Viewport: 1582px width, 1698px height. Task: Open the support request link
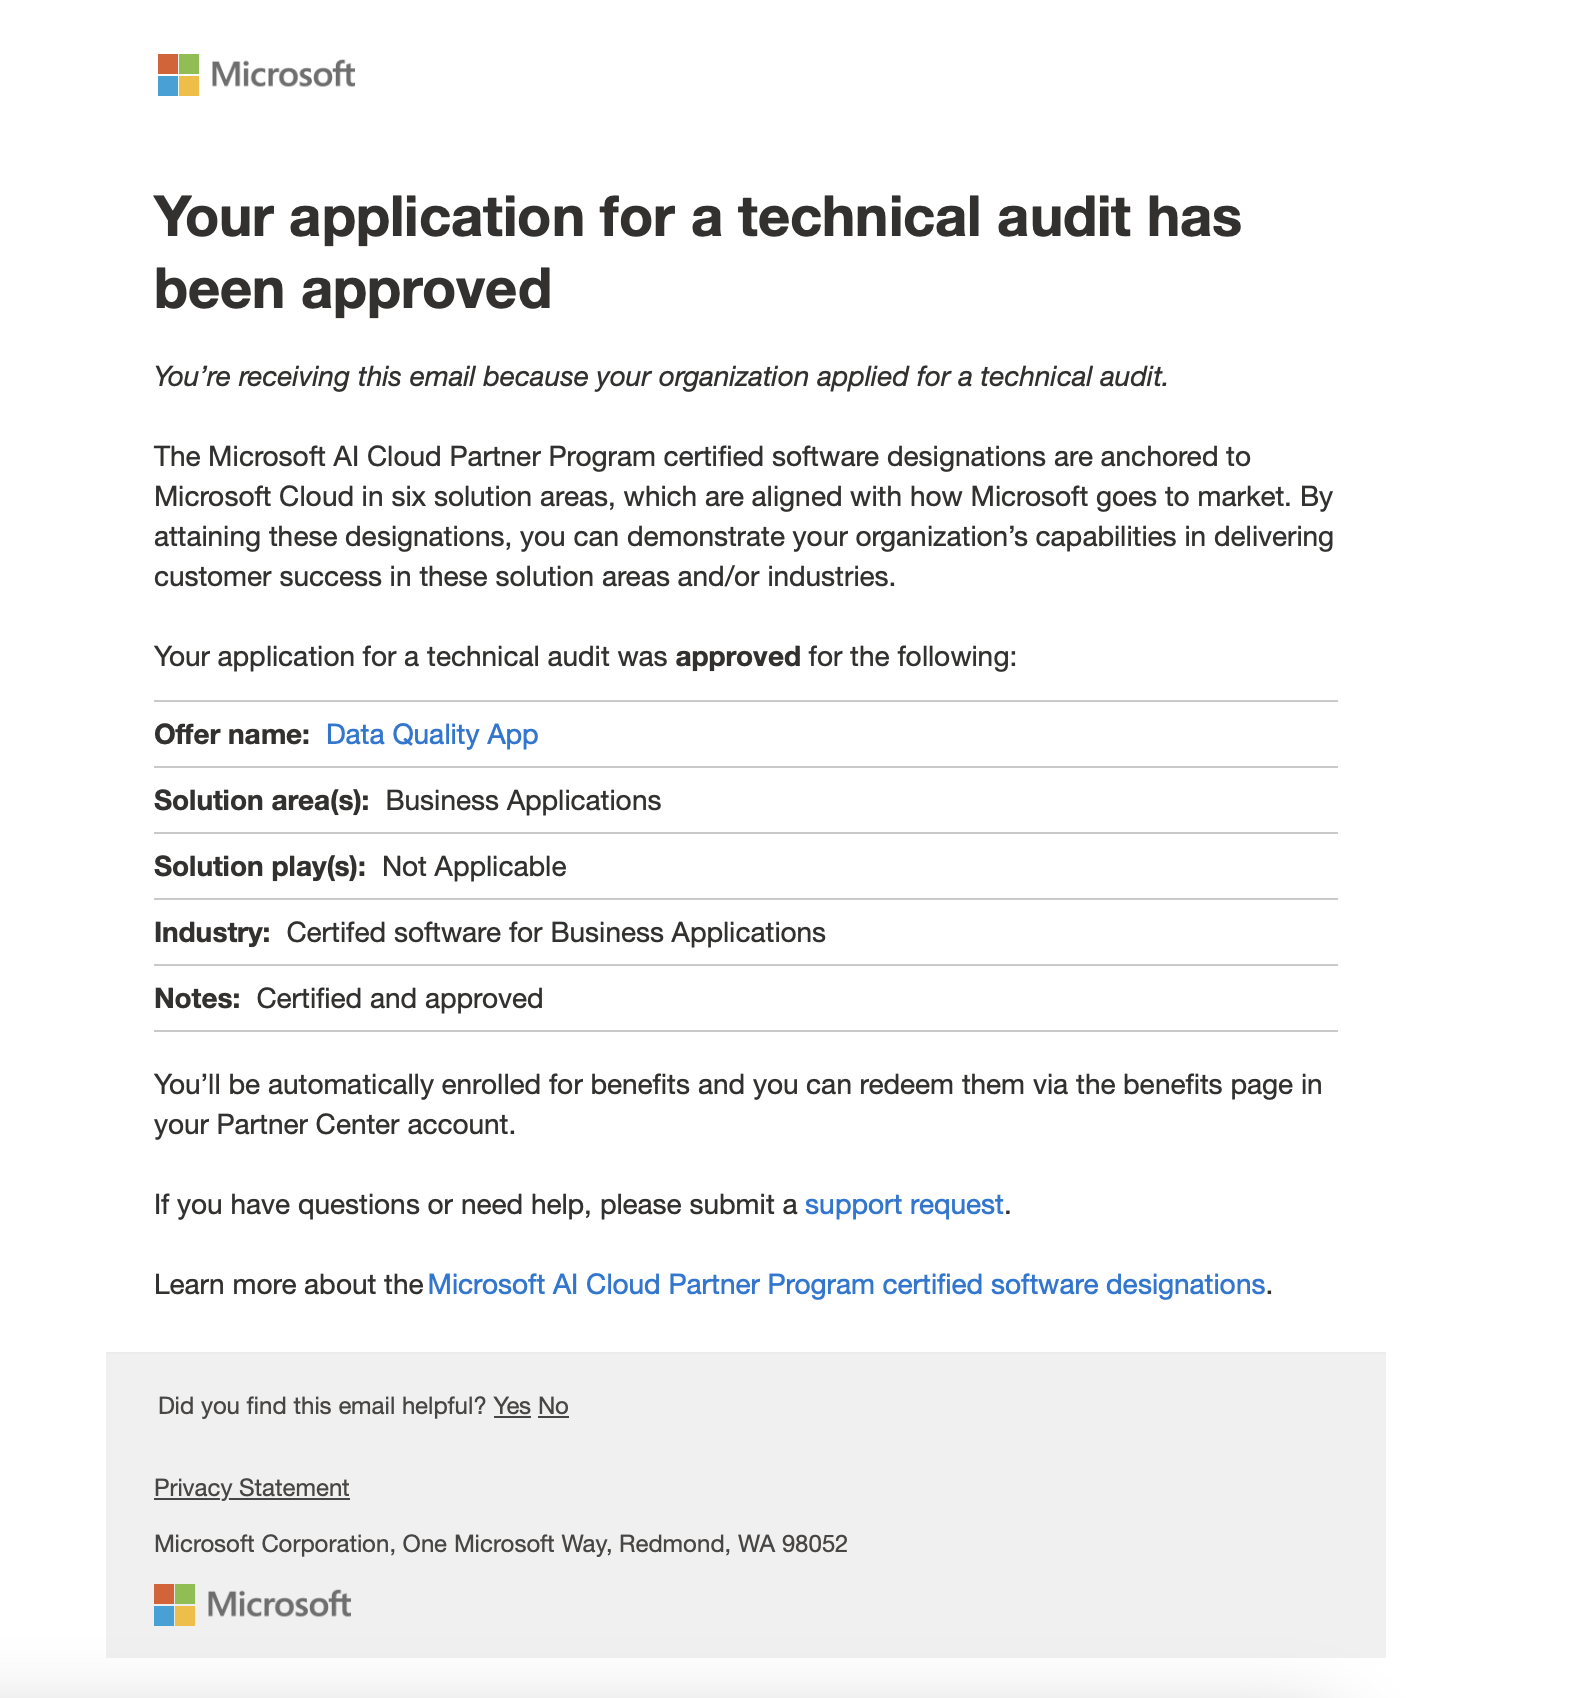coord(904,1205)
